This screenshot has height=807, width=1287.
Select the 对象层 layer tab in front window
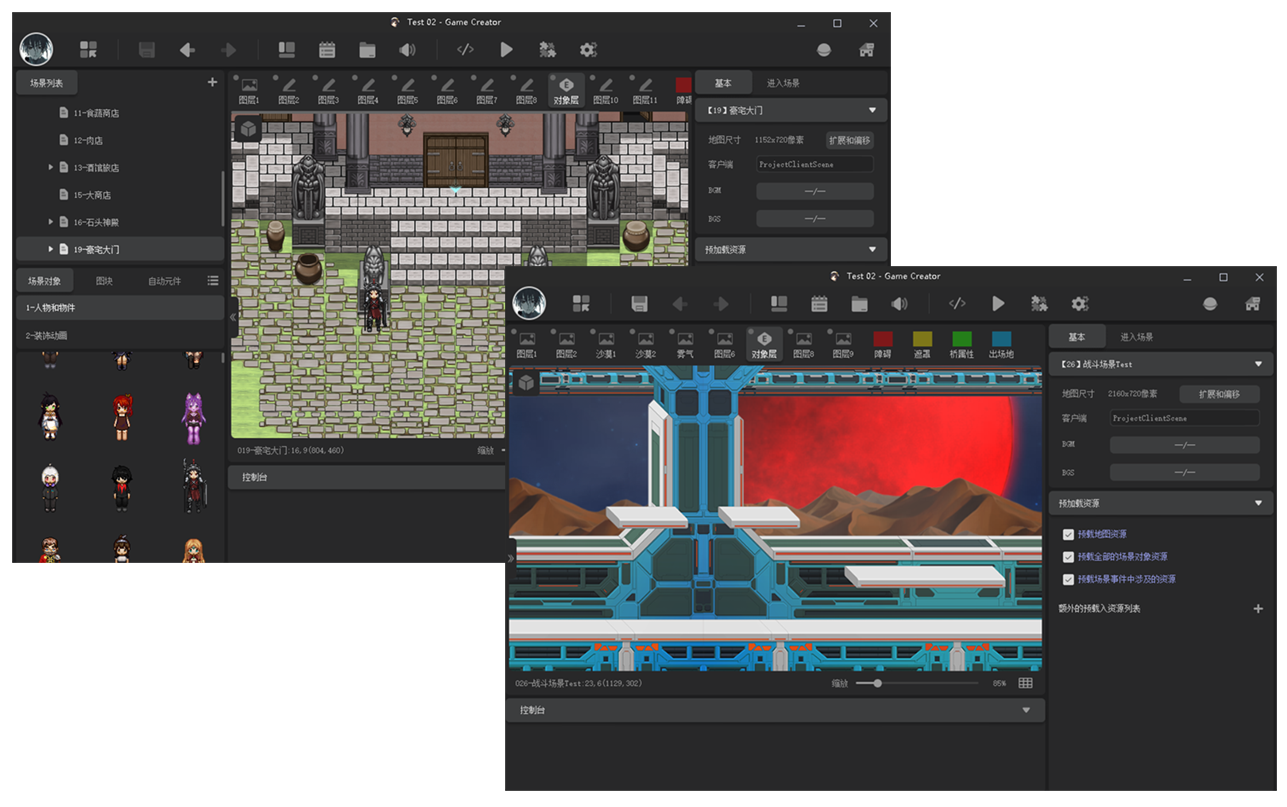point(765,344)
